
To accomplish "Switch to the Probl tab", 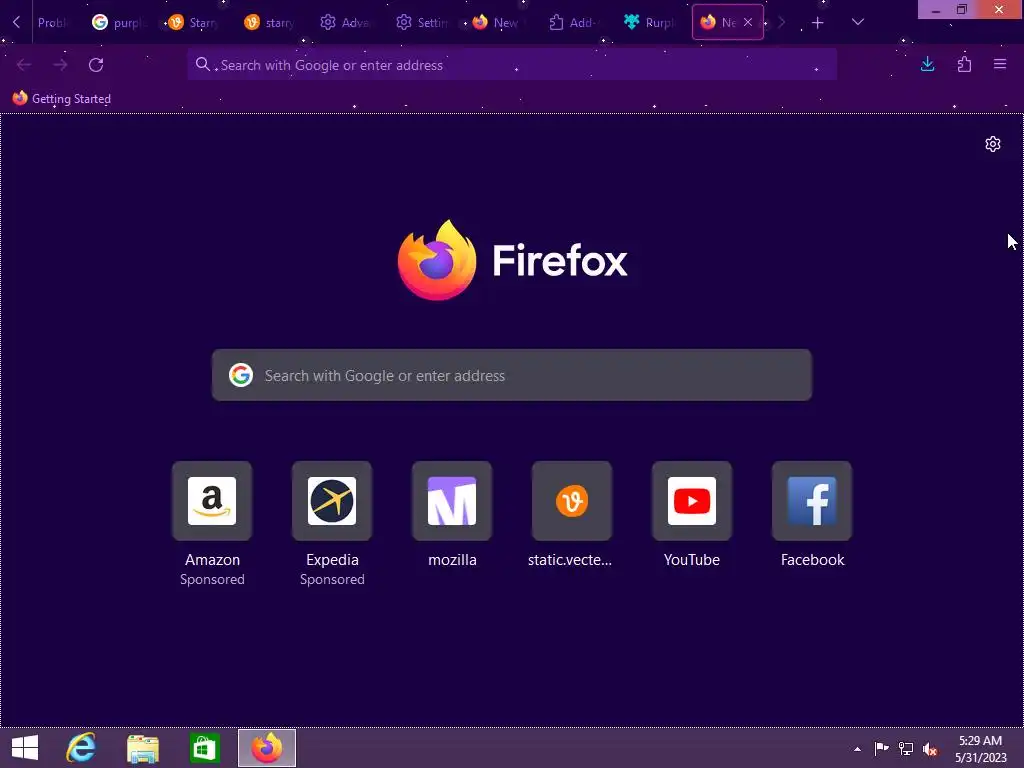I will pyautogui.click(x=52, y=23).
